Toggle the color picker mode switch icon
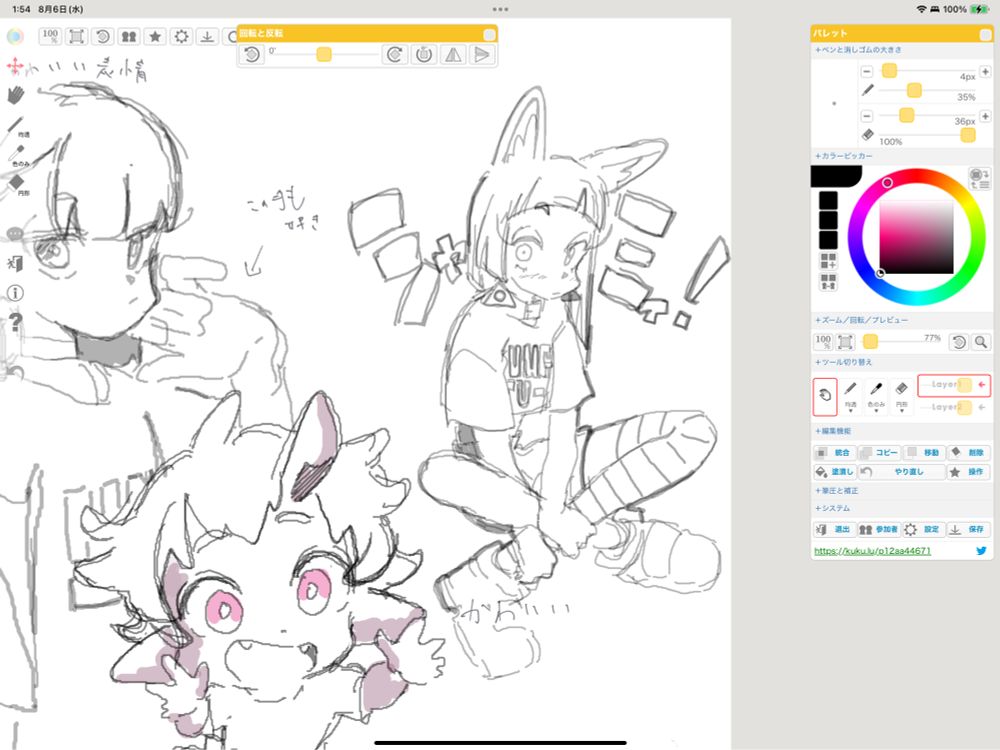Image resolution: width=1000 pixels, height=750 pixels. click(979, 179)
